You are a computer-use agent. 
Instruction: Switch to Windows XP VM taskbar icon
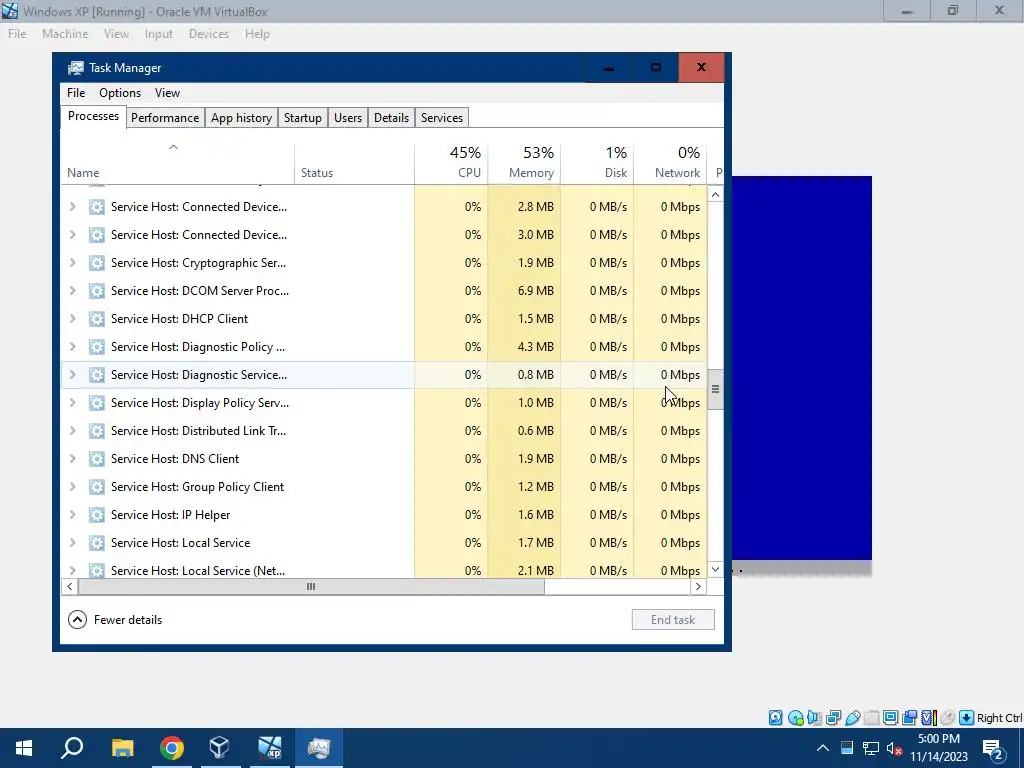(269, 748)
